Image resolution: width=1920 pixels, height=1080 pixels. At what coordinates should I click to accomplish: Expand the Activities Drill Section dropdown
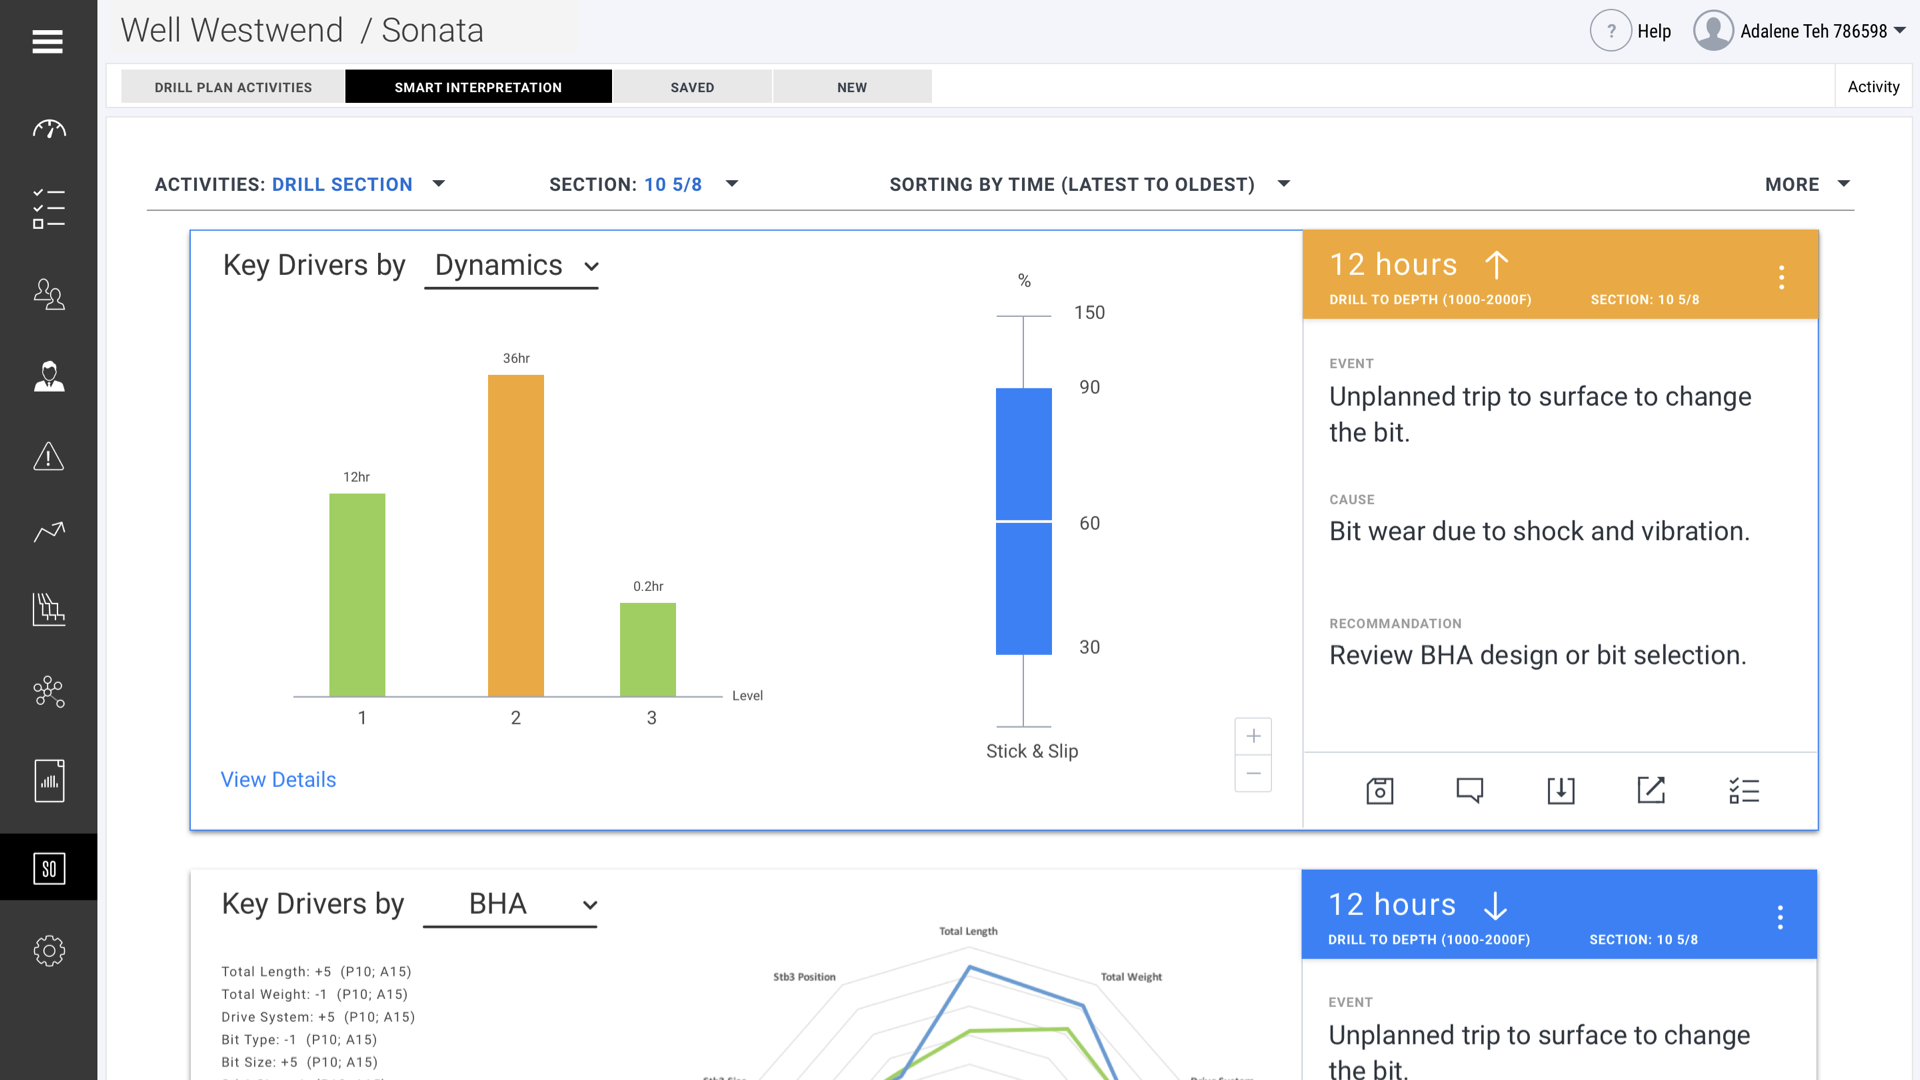pos(439,184)
